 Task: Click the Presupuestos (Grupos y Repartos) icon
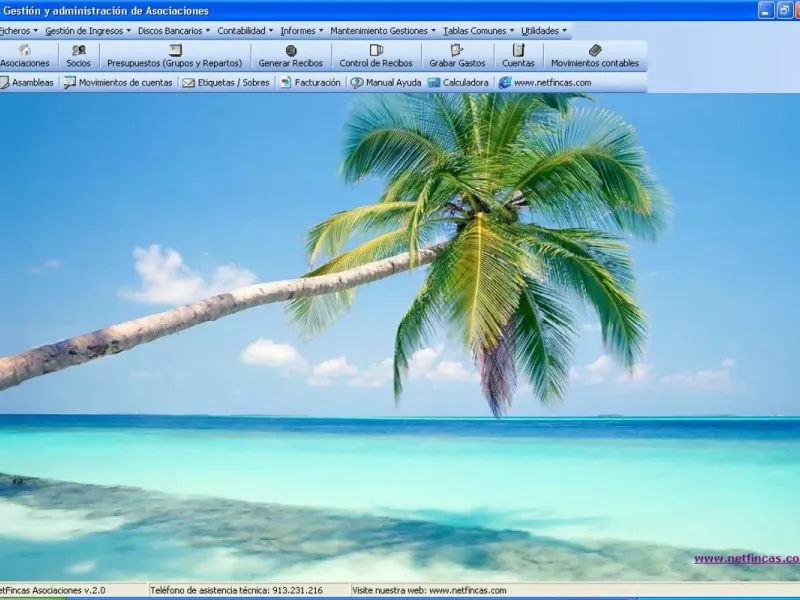pos(175,50)
